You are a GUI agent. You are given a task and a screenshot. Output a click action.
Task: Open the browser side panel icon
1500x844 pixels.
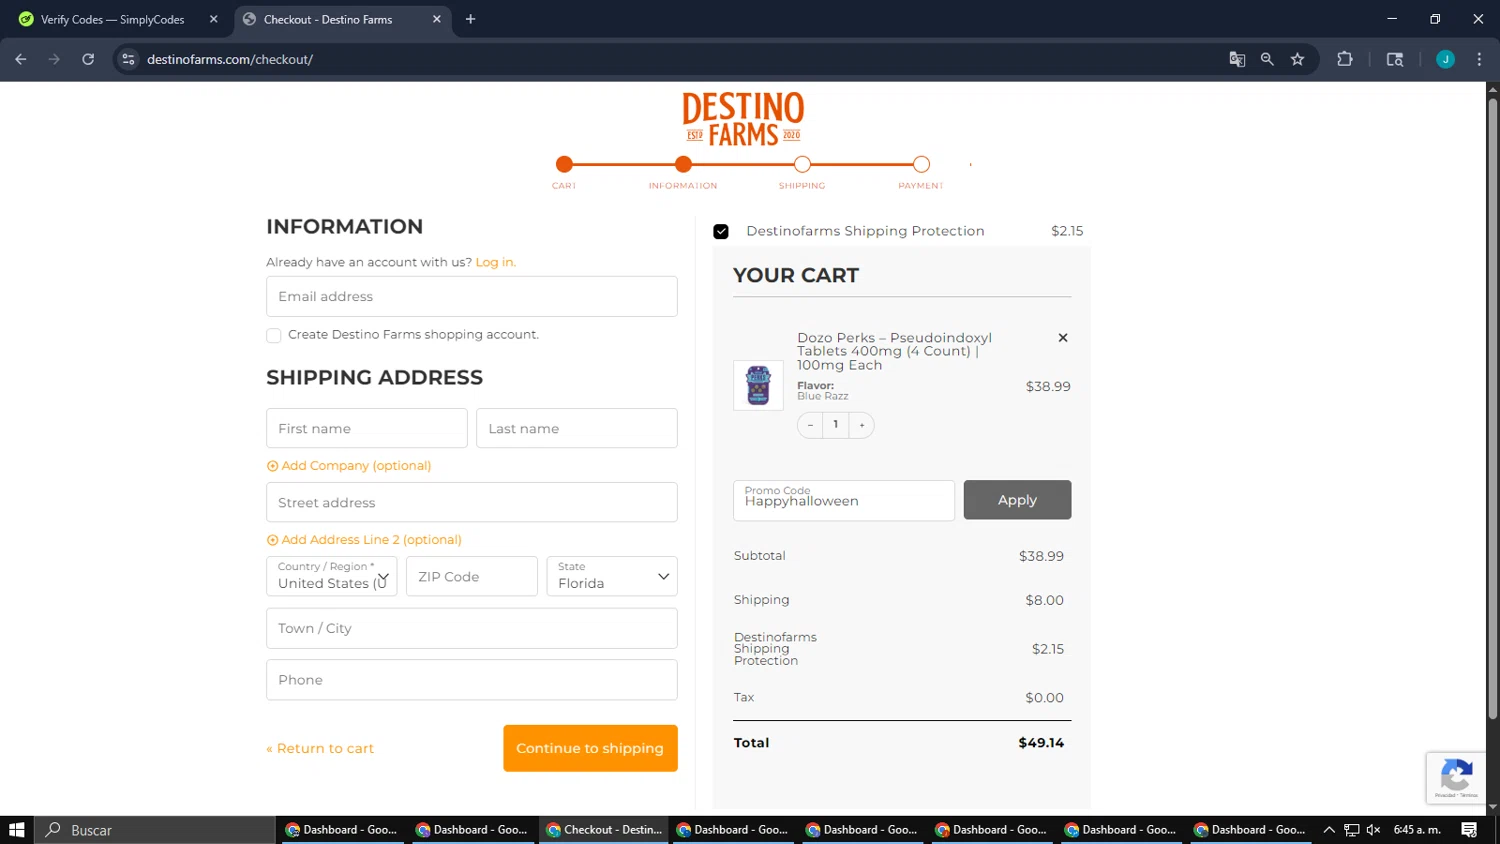coord(1395,59)
